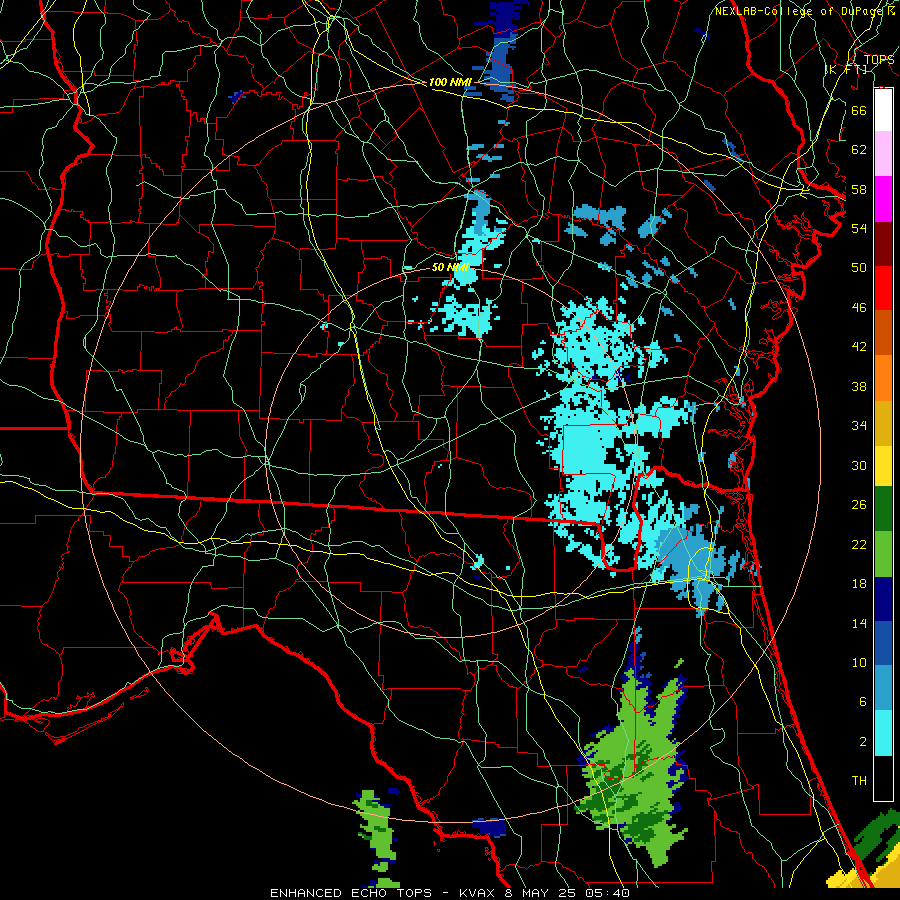Click the black TH threshold swatch
This screenshot has height=900, width=900.
click(x=883, y=778)
